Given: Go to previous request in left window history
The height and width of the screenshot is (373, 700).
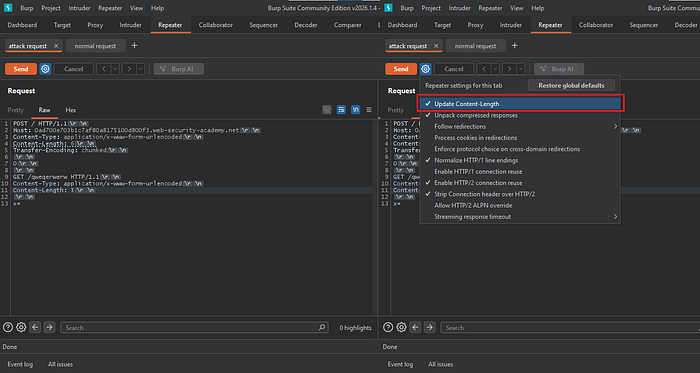Looking at the screenshot, I should click(104, 69).
